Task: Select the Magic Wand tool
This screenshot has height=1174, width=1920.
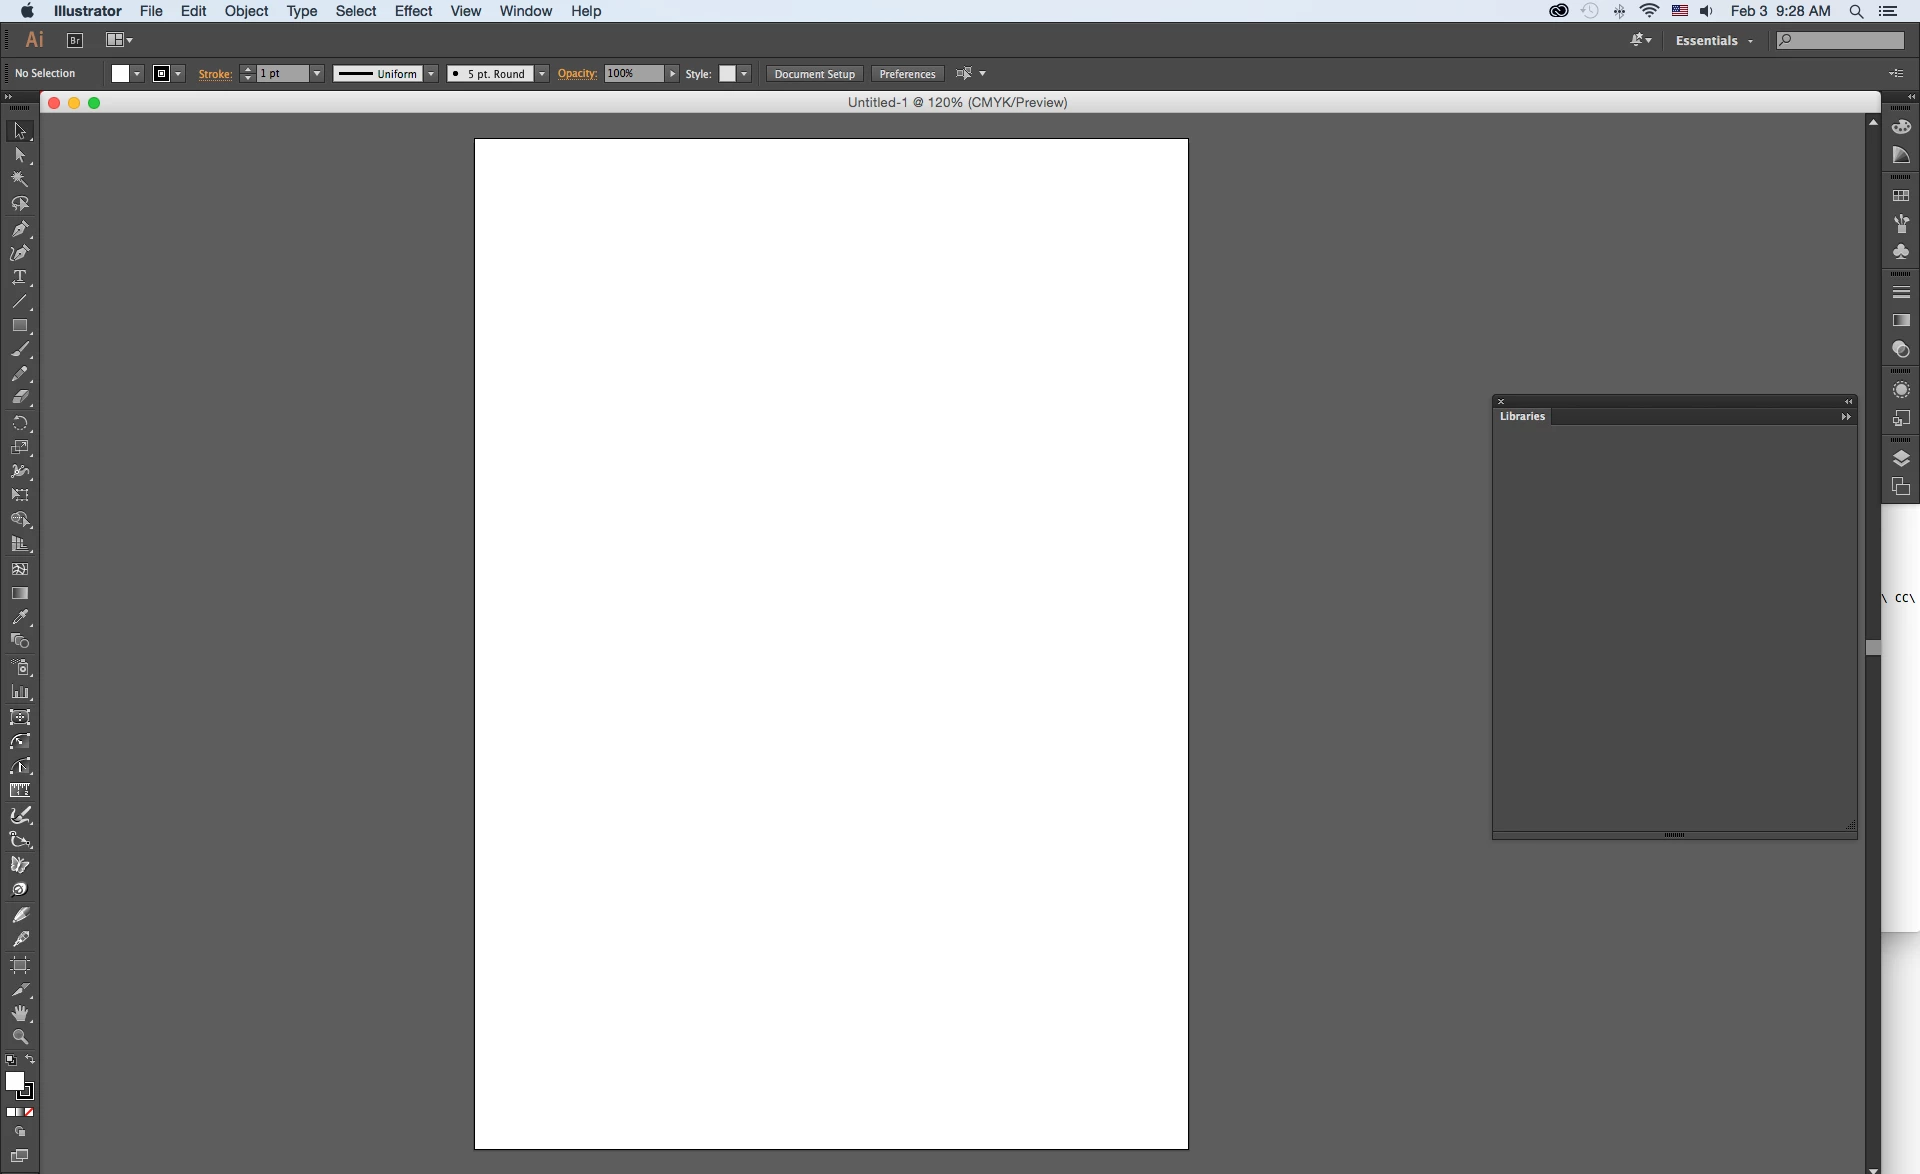Action: [x=19, y=179]
